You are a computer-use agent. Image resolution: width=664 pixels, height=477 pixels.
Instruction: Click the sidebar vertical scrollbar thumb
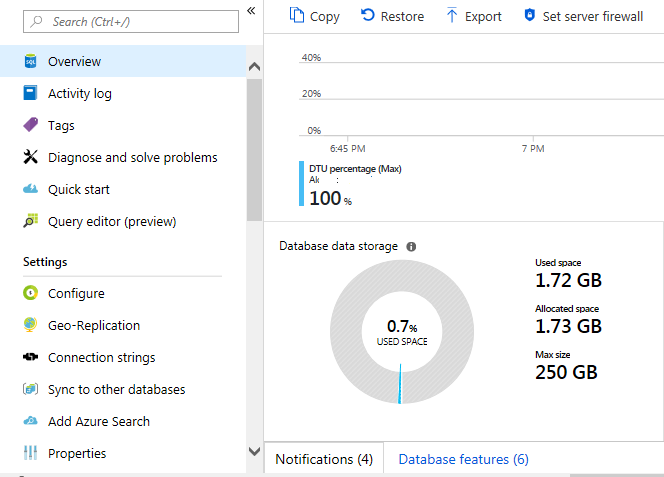pos(255,150)
